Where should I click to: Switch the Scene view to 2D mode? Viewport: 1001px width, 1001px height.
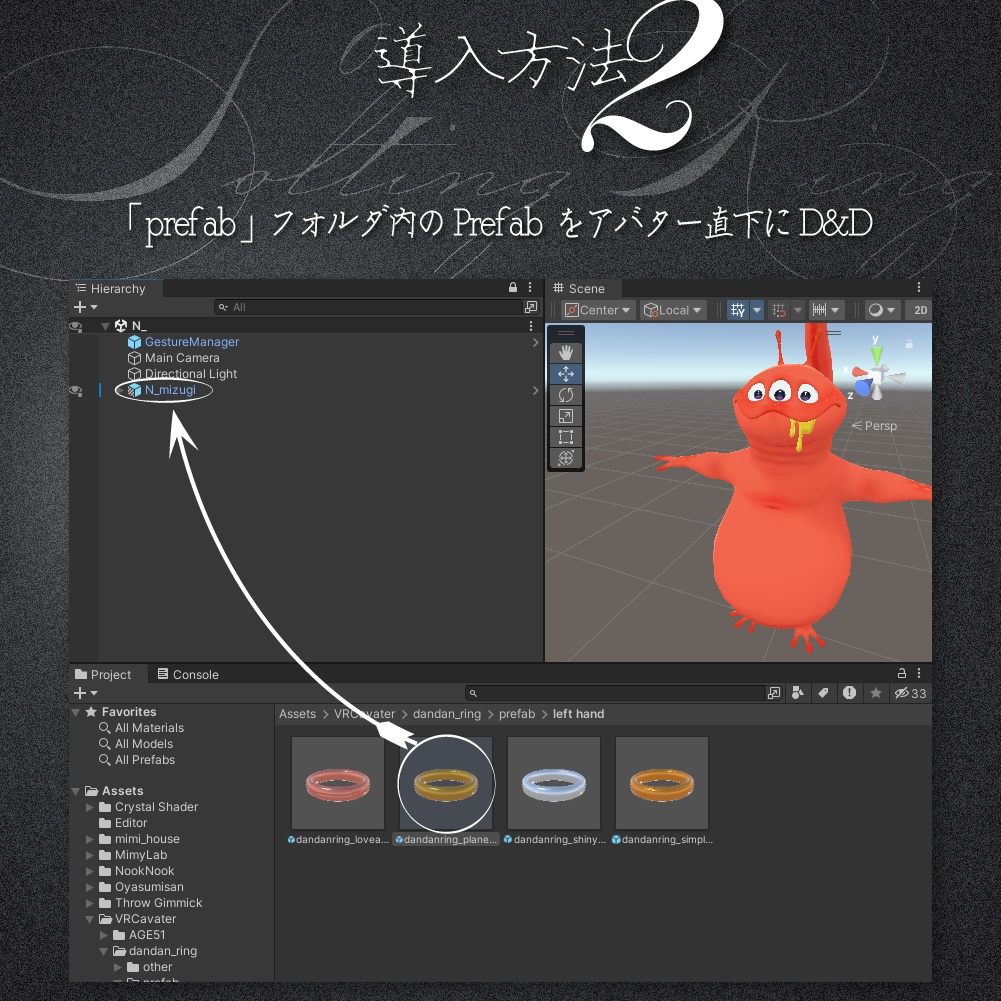pos(919,310)
